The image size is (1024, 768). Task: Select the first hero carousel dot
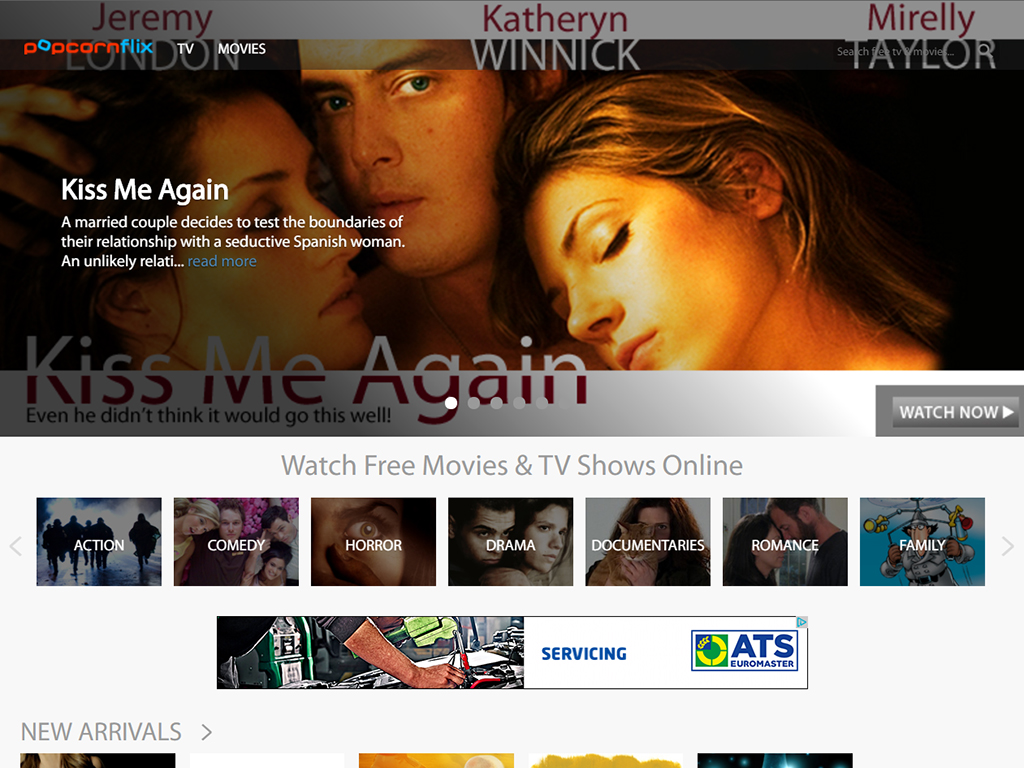451,403
